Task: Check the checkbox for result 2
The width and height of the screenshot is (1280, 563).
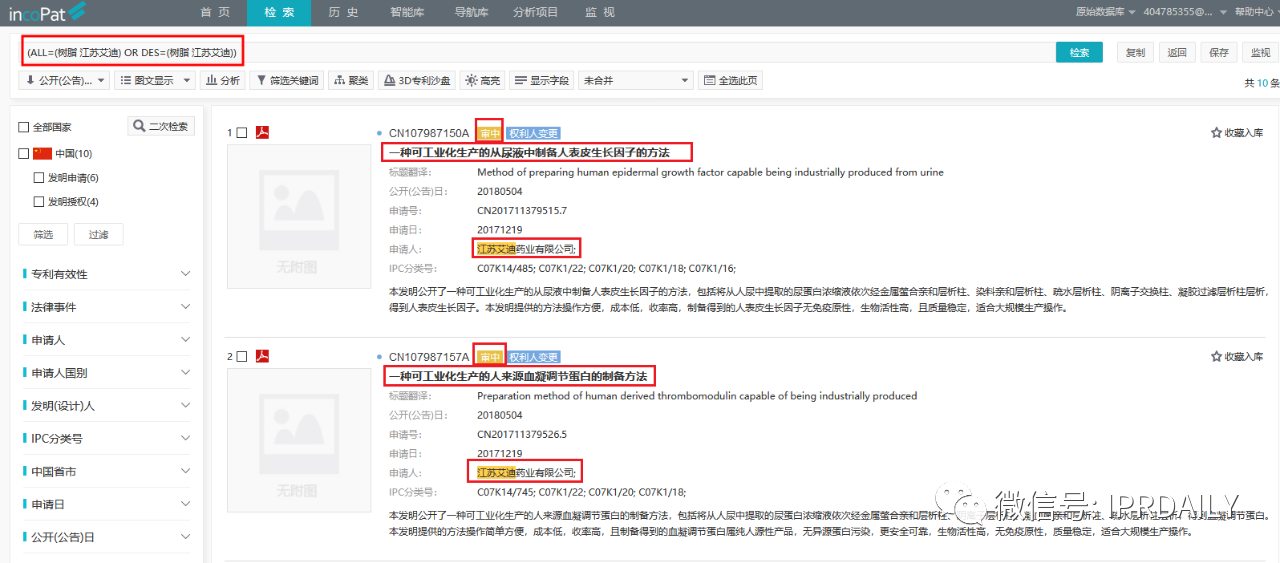Action: click(x=242, y=357)
